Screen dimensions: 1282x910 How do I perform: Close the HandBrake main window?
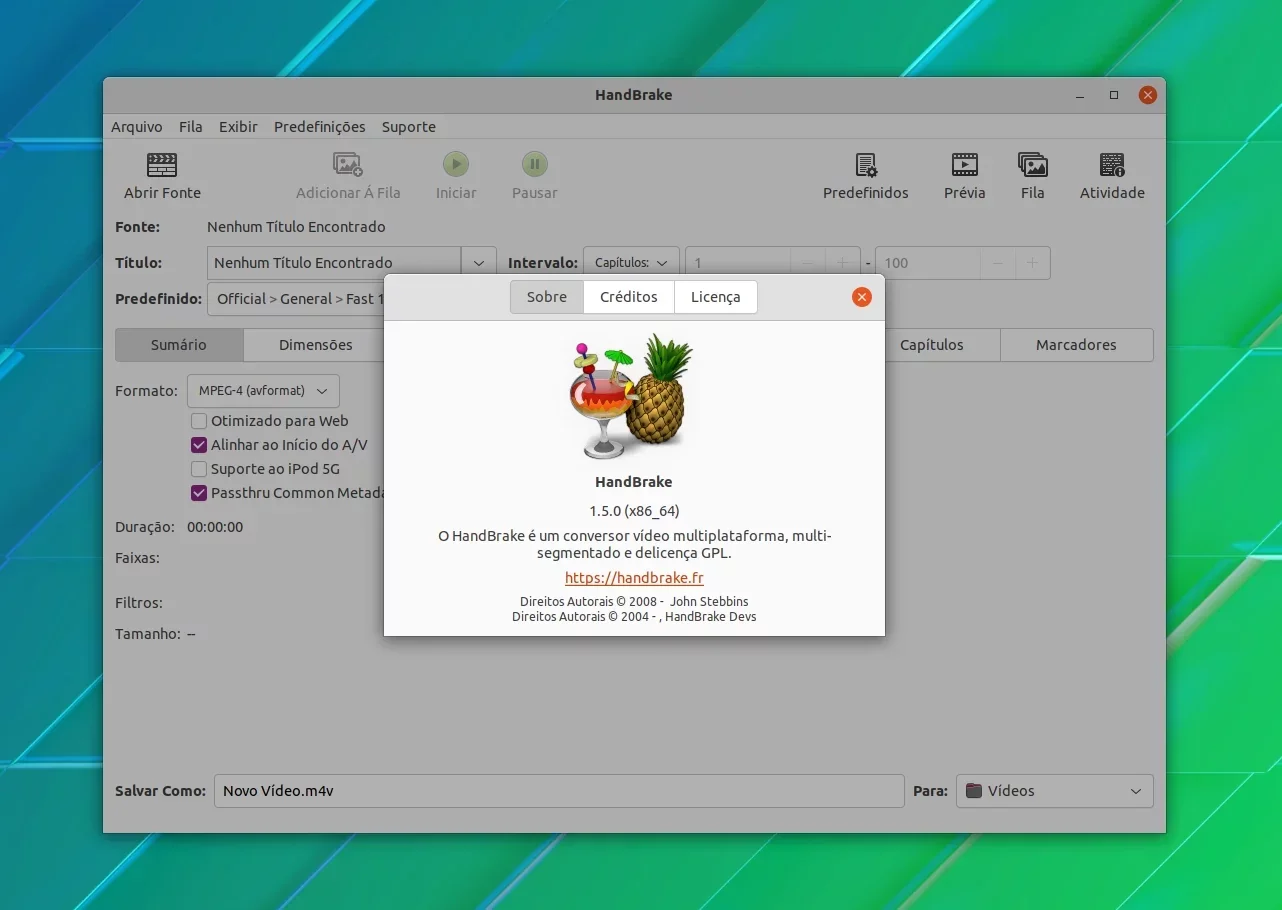(x=1148, y=95)
